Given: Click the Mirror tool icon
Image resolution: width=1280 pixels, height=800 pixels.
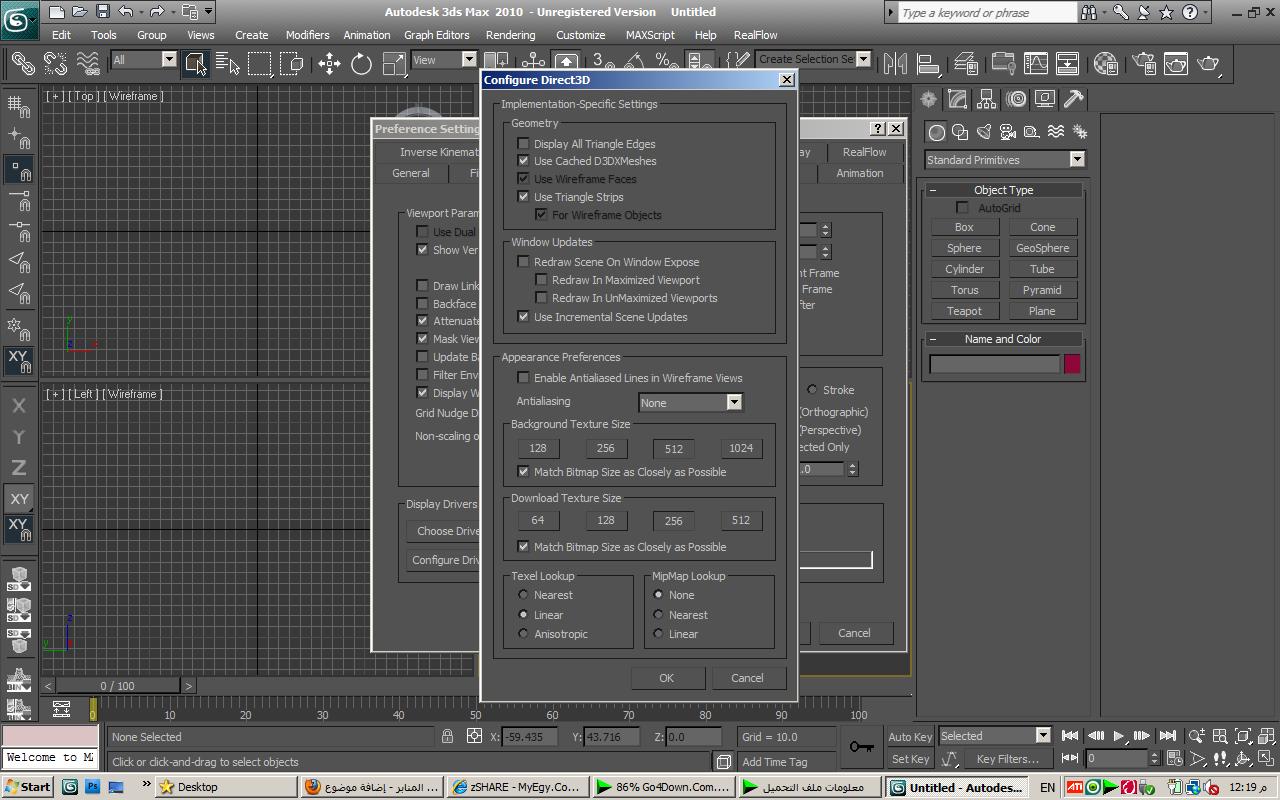Looking at the screenshot, I should 895,63.
